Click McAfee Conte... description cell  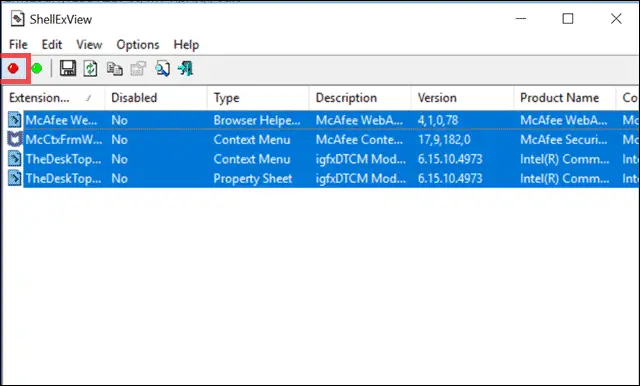point(360,140)
